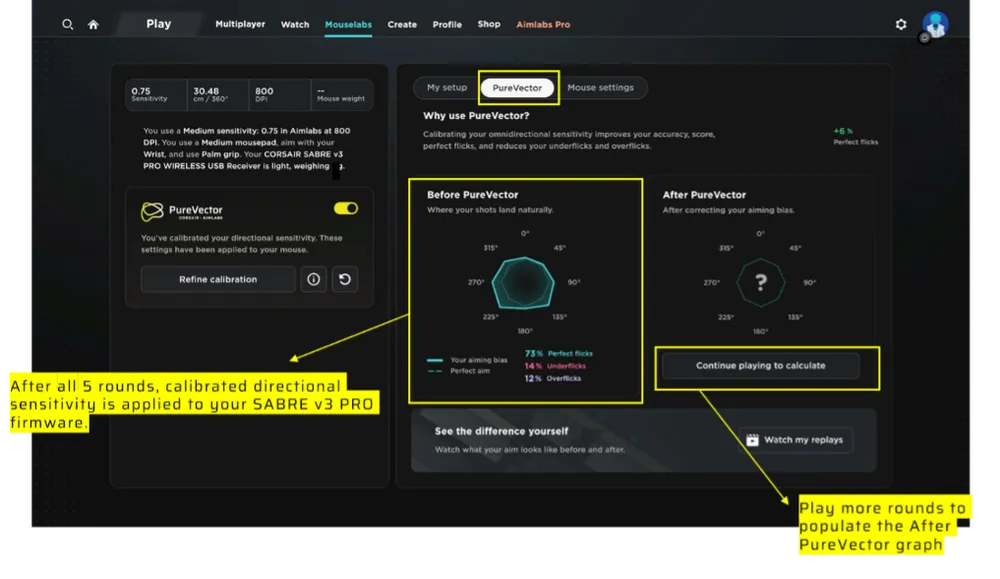Click the PureVector logo icon
Viewport: 1000px width, 579px height.
click(152, 211)
